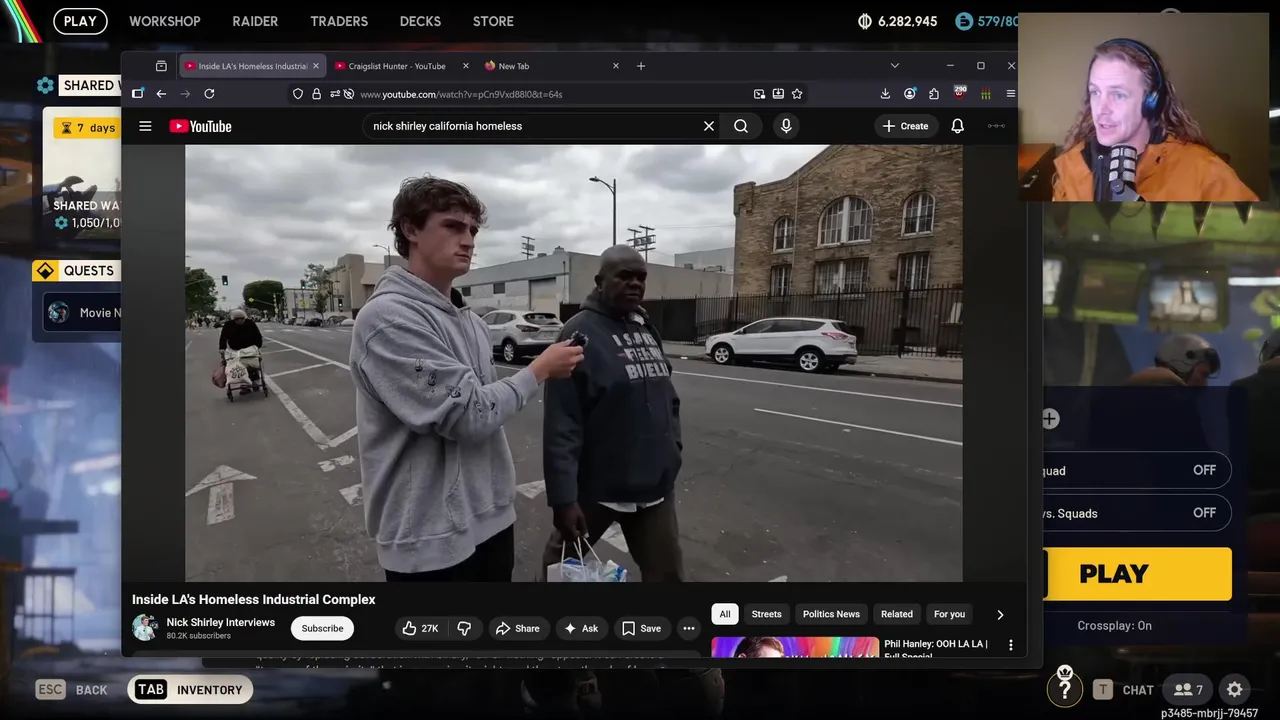Viewport: 1280px width, 720px height.
Task: Open the browser account icon
Action: pos(909,94)
